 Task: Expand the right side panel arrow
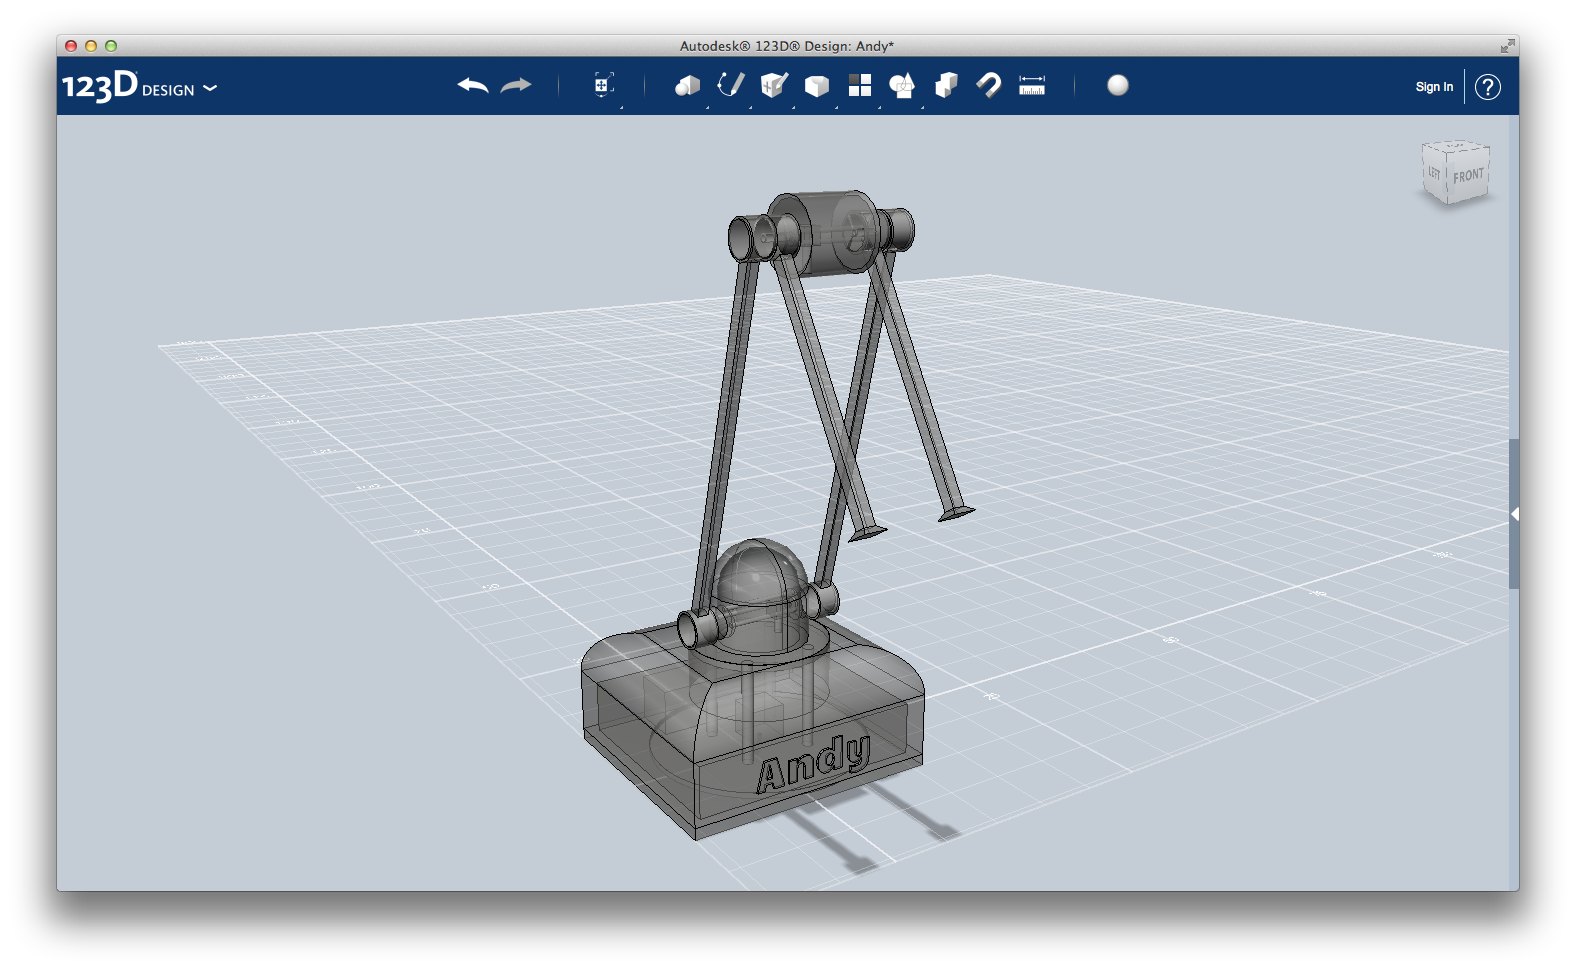coord(1515,514)
